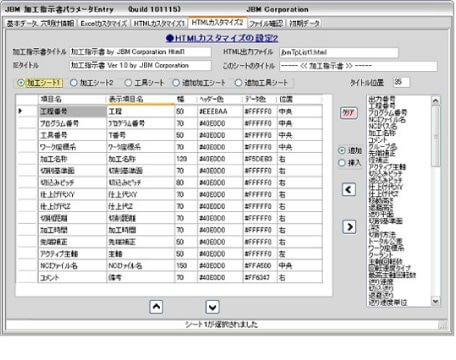
Task: Choose the 挿入 (insert) mode radio
Action: point(350,163)
